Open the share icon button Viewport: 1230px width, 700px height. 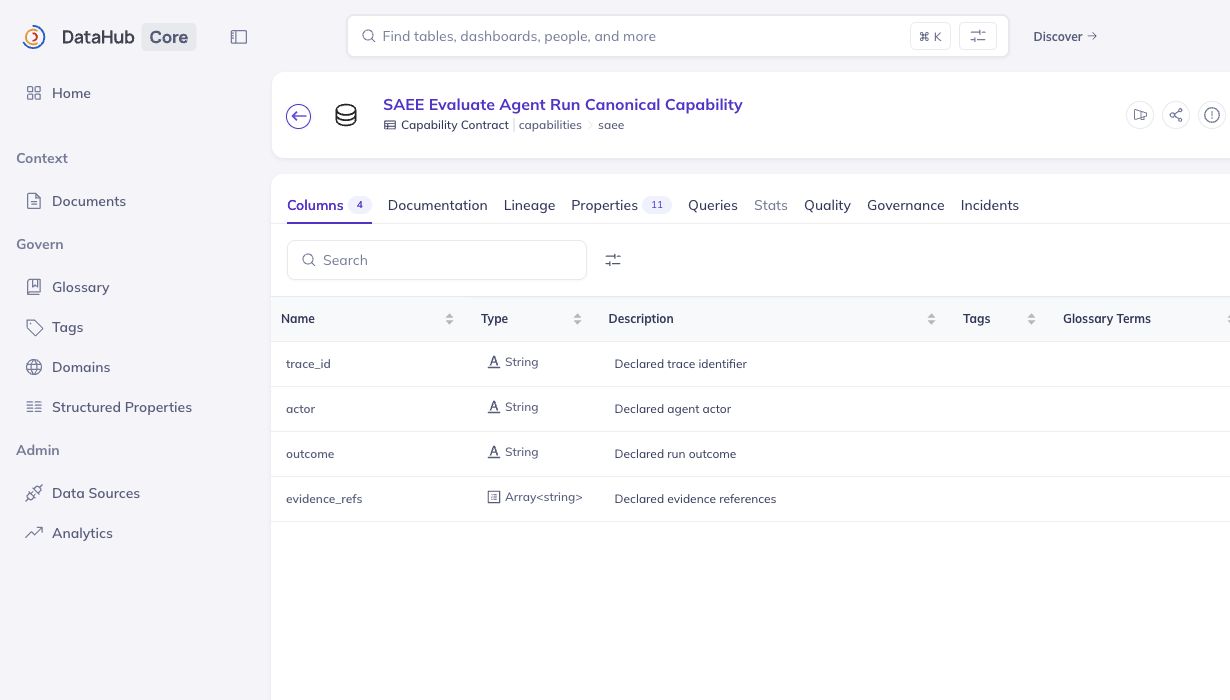point(1176,115)
